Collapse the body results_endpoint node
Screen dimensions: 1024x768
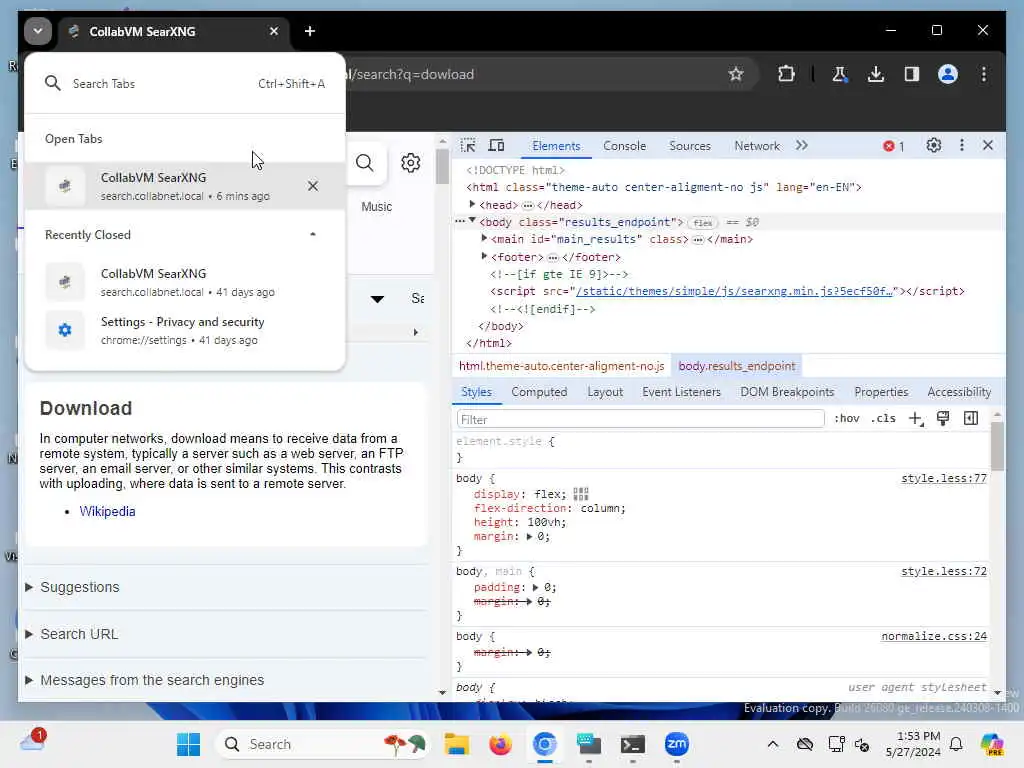coord(472,221)
